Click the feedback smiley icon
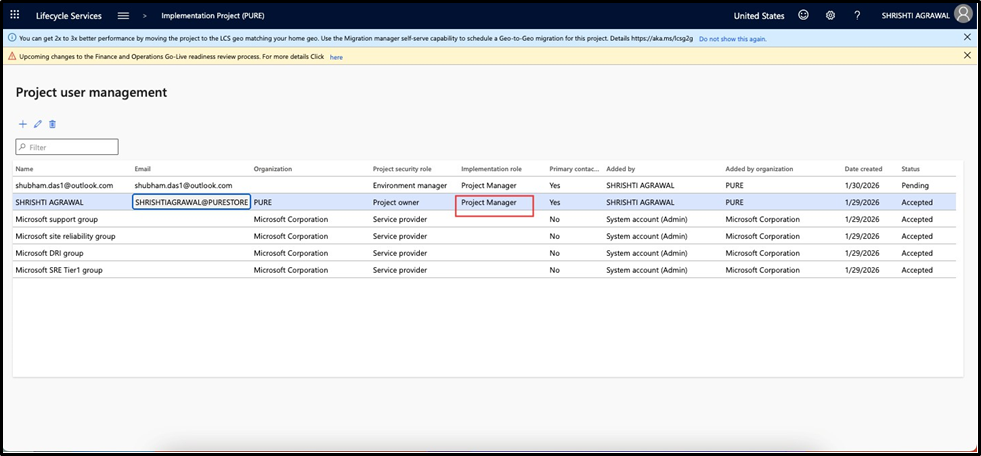 pos(803,16)
